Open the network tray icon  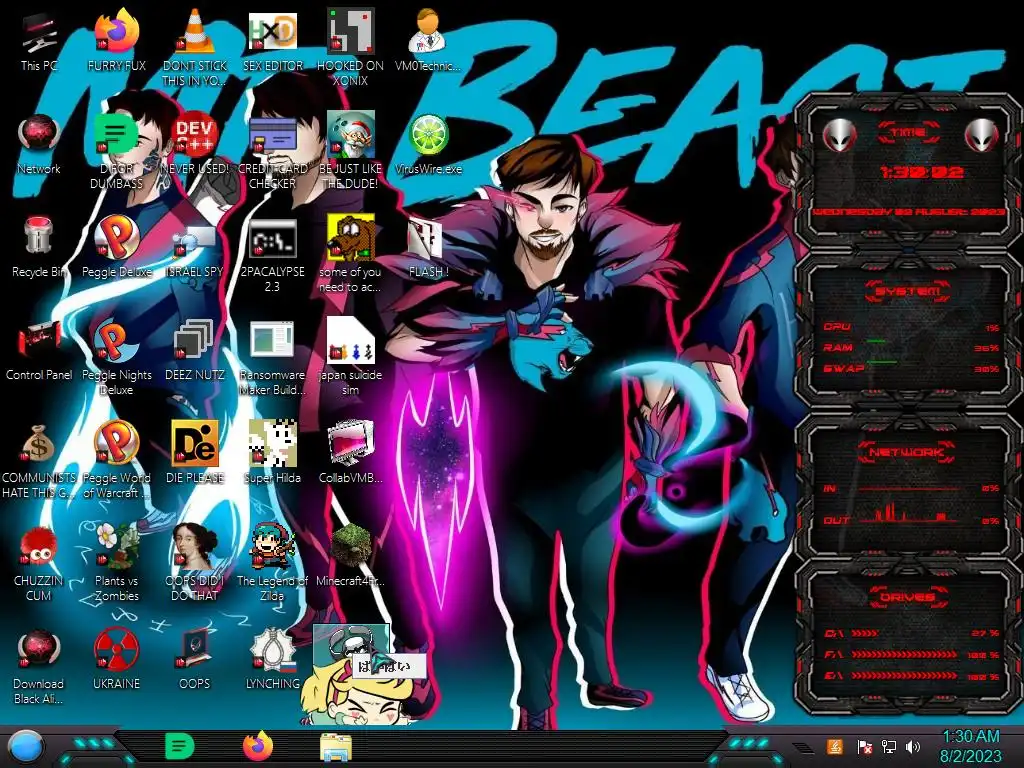point(889,747)
